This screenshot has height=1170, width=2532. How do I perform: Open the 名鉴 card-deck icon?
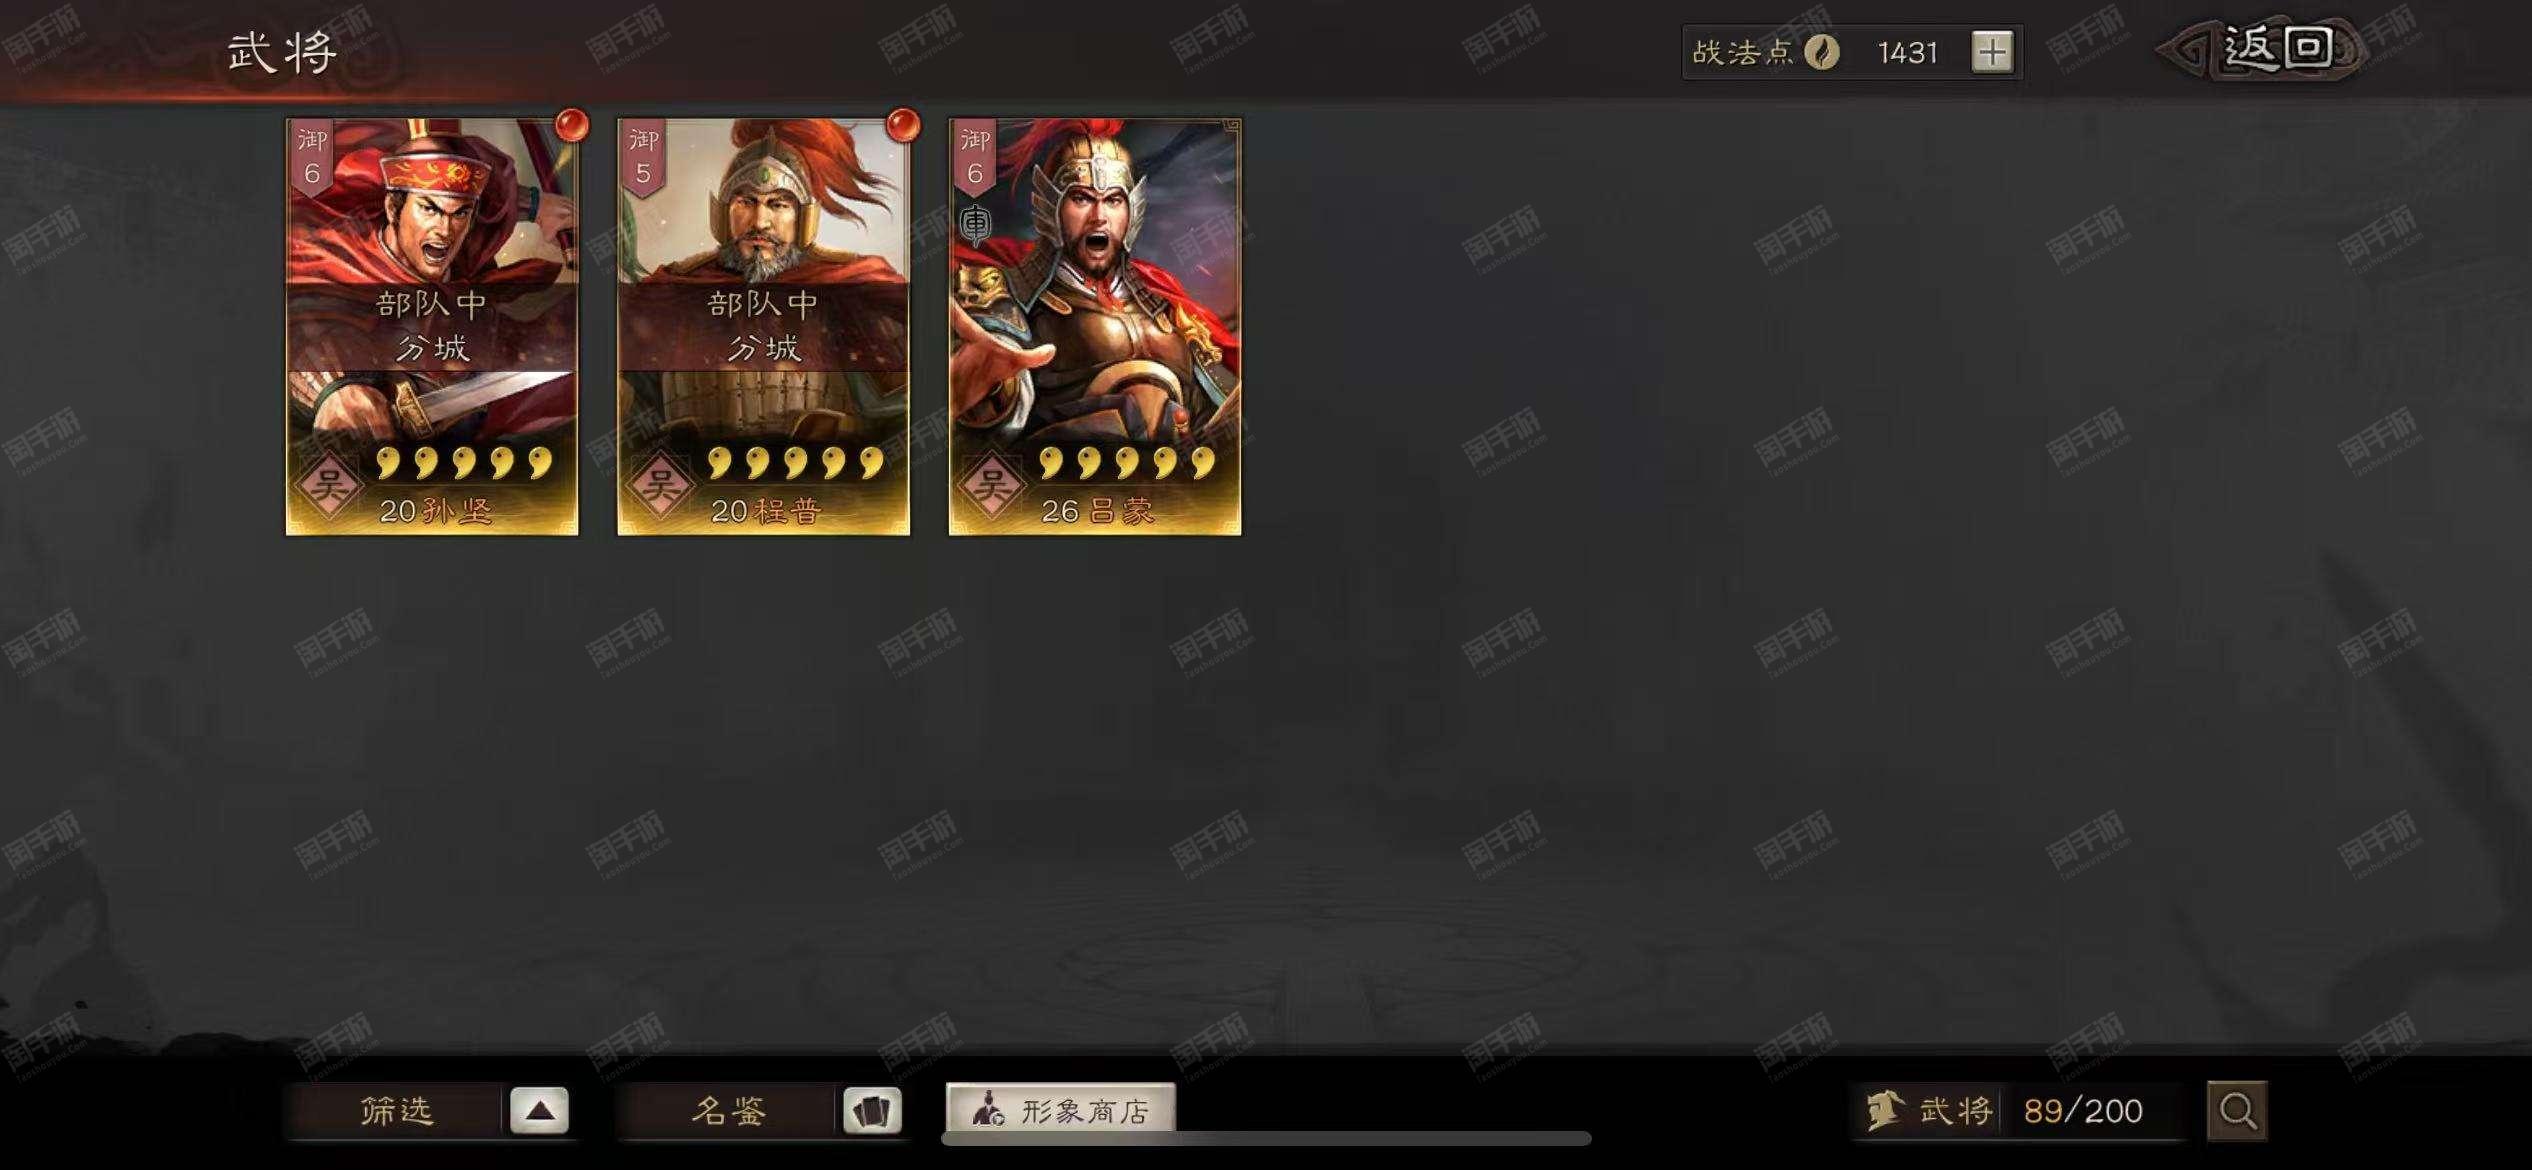click(x=872, y=1111)
